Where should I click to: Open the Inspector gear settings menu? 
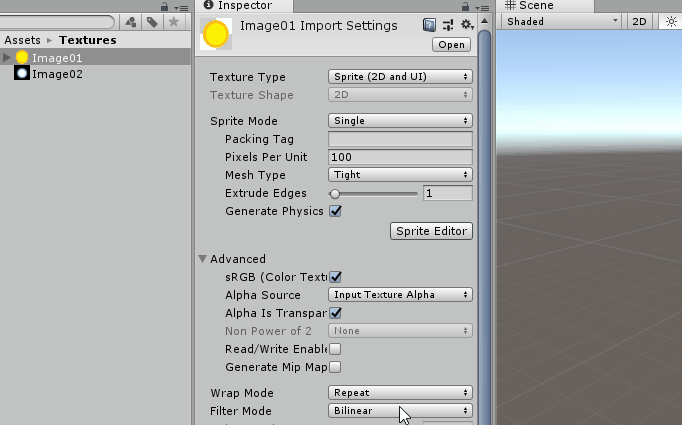click(x=467, y=25)
